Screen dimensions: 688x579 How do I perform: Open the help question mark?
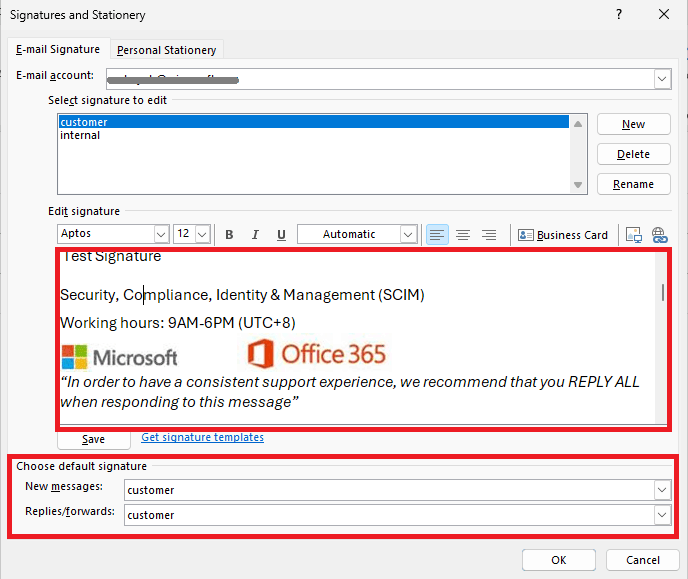619,14
